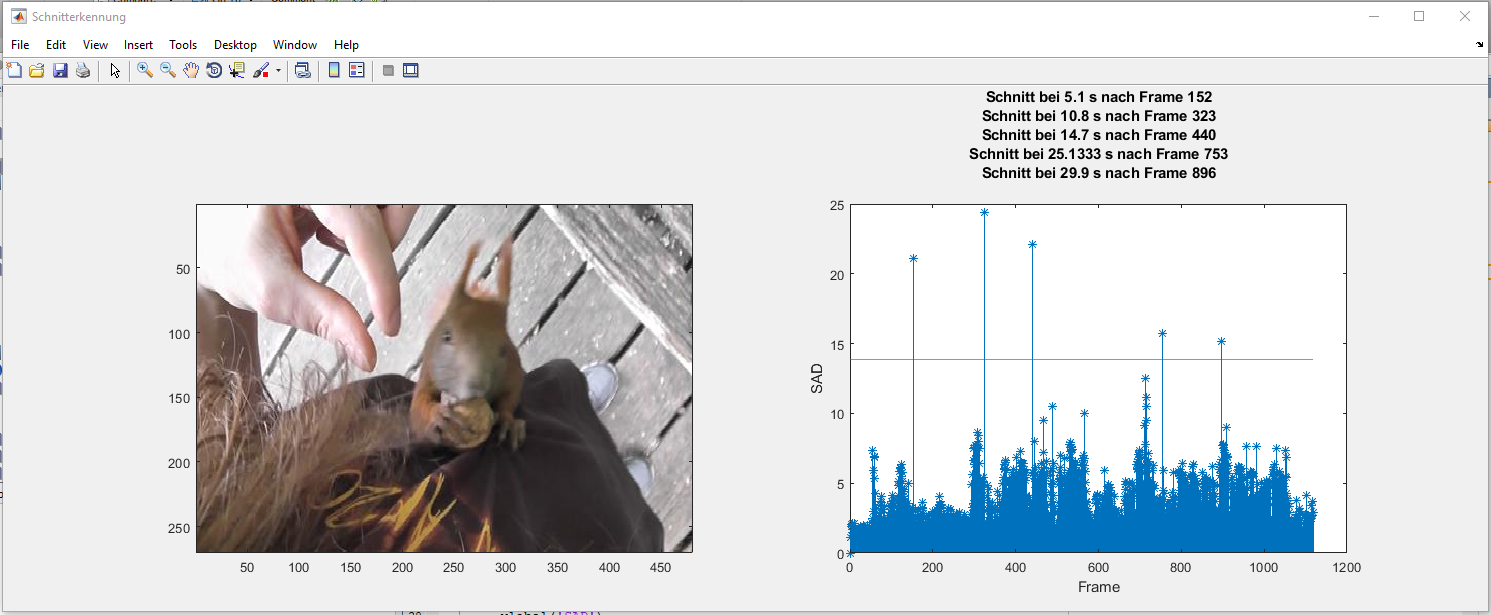Screen dimensions: 1491x615
Task: Expand the brush color dropdown arrow
Action: [x=278, y=71]
